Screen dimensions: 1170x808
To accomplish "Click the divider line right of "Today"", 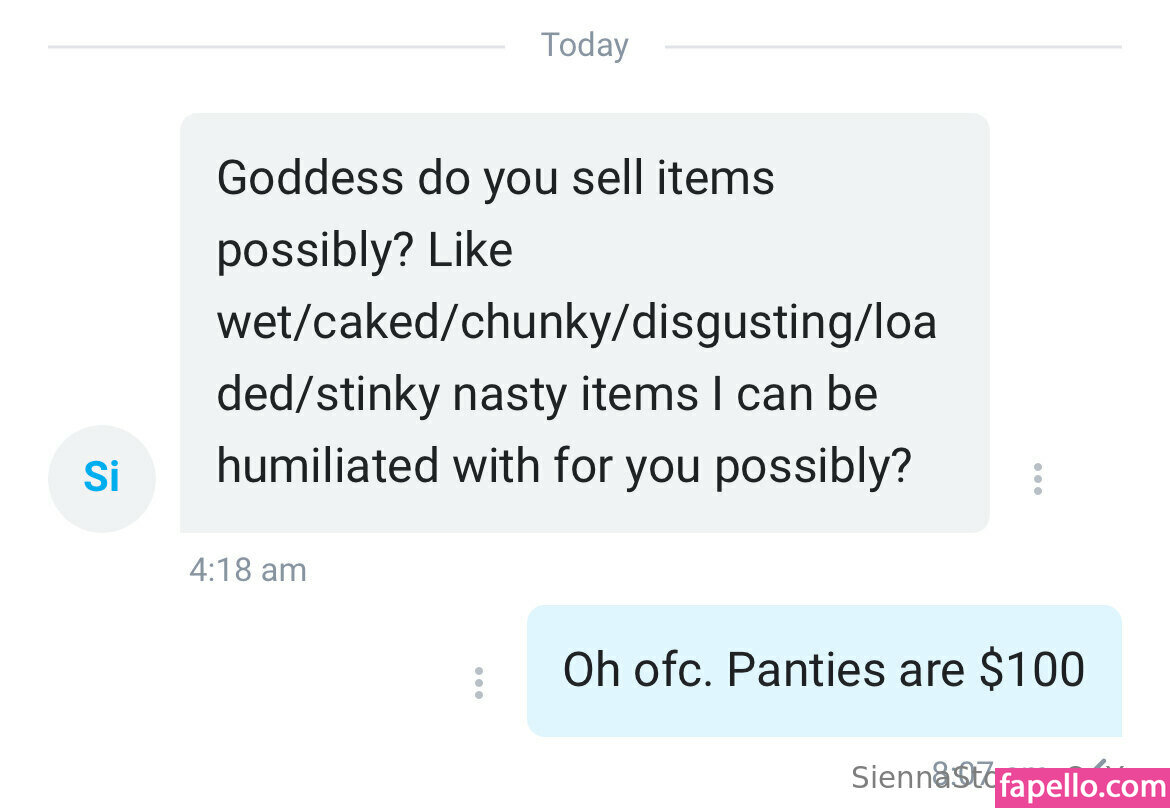I will pyautogui.click(x=892, y=46).
